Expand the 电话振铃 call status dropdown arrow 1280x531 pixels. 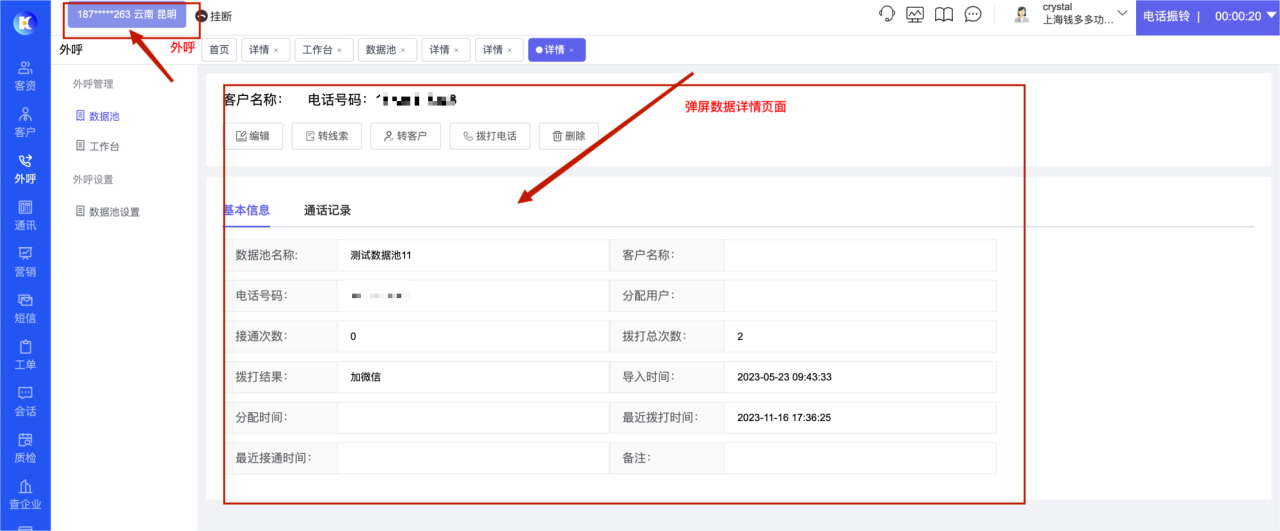point(1271,16)
